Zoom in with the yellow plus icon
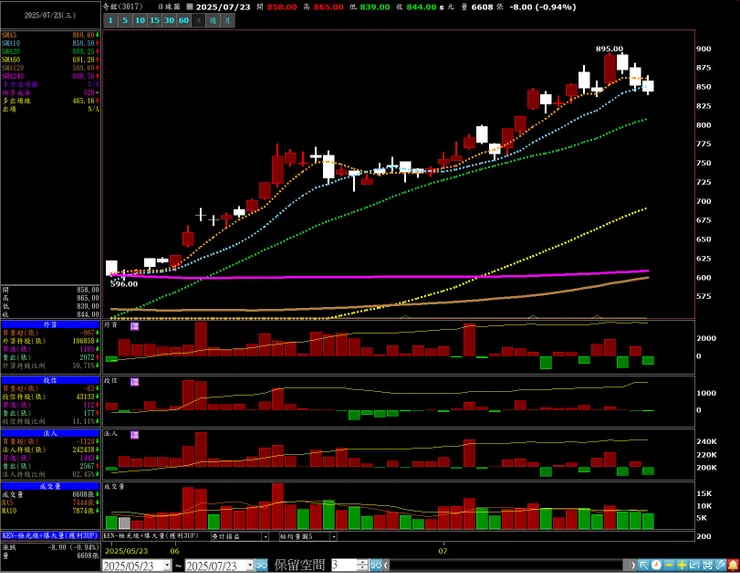Screen dimensions: 740x573 [681, 565]
